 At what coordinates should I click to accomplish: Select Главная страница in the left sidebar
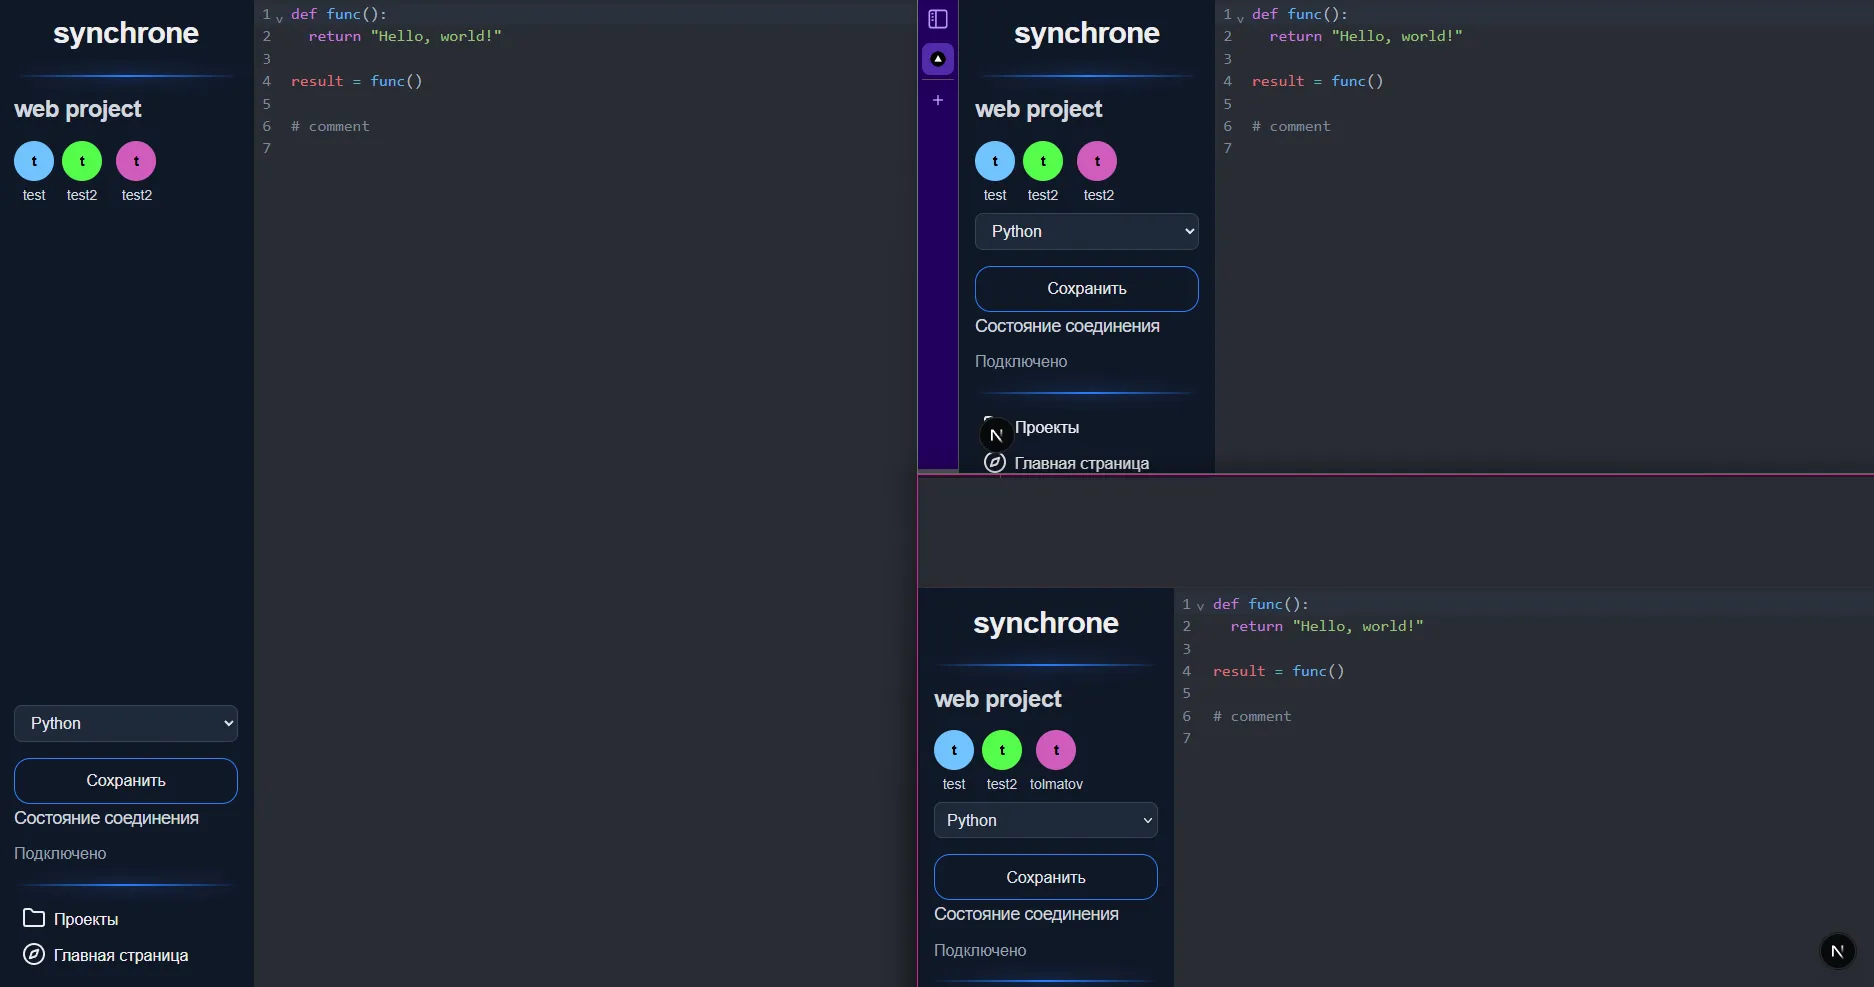(119, 954)
